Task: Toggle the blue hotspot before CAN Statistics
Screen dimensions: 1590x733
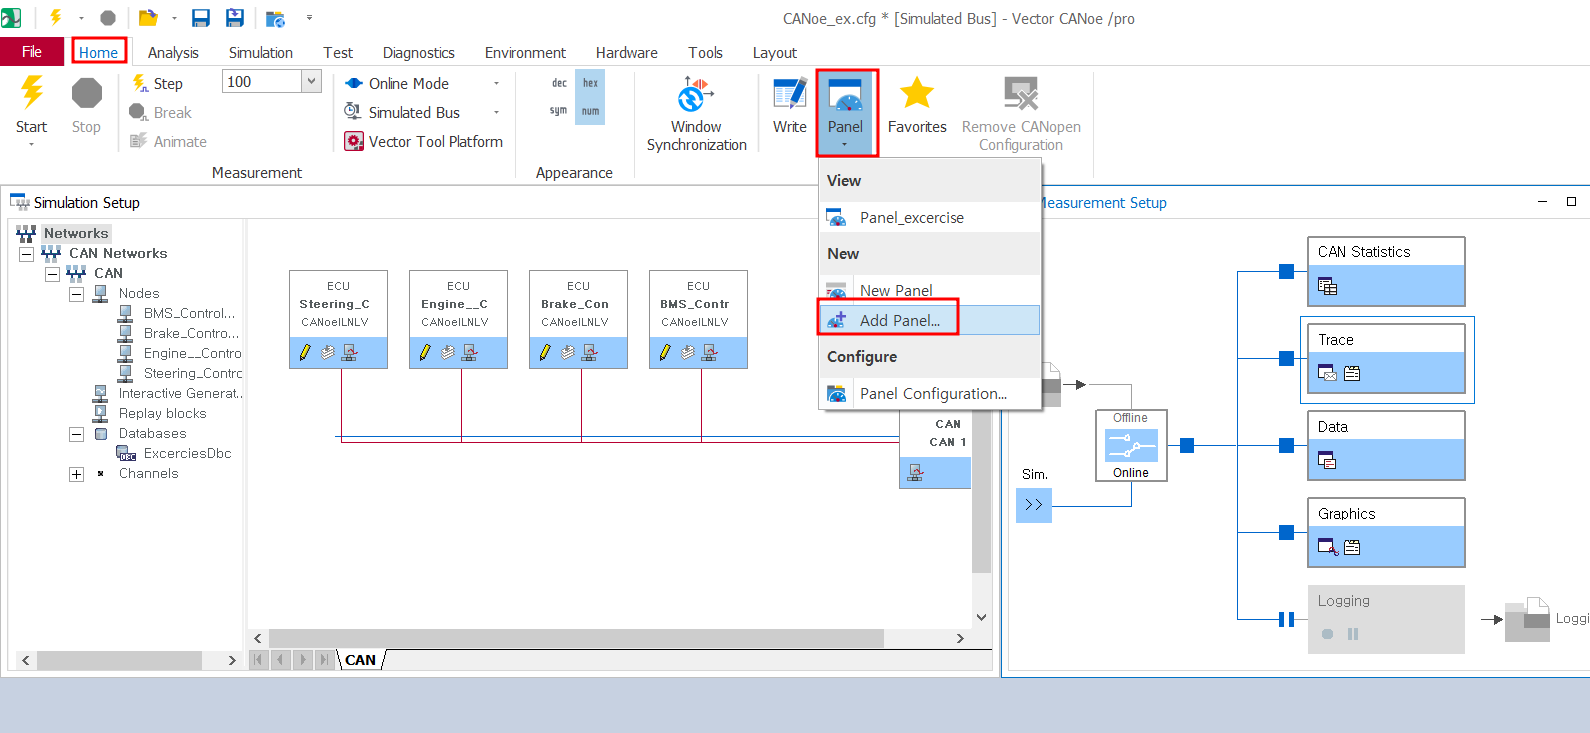Action: (1287, 272)
